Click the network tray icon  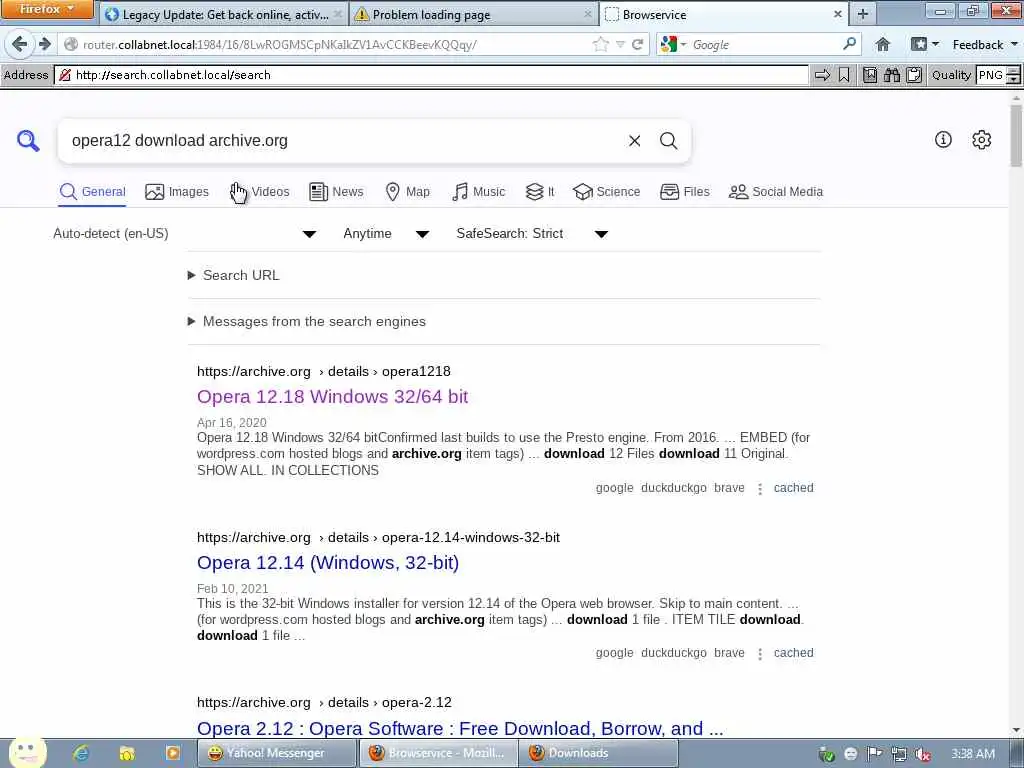pos(899,754)
